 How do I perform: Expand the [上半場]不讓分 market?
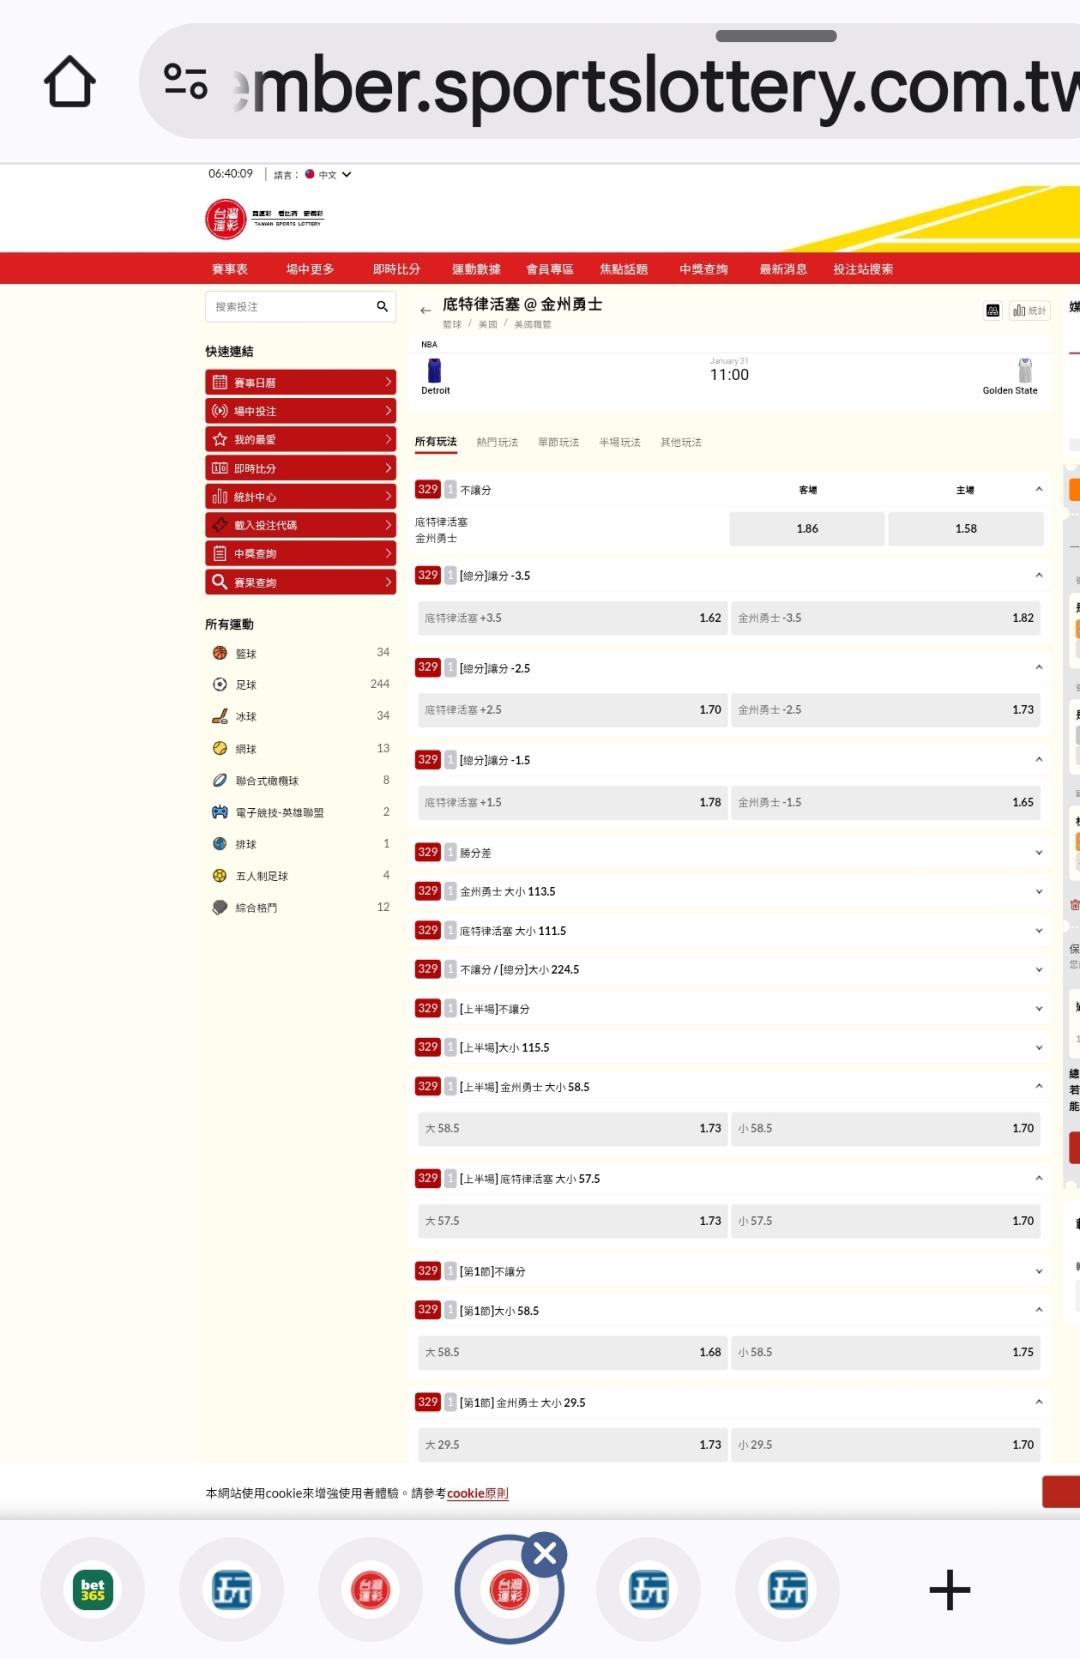pyautogui.click(x=730, y=1009)
